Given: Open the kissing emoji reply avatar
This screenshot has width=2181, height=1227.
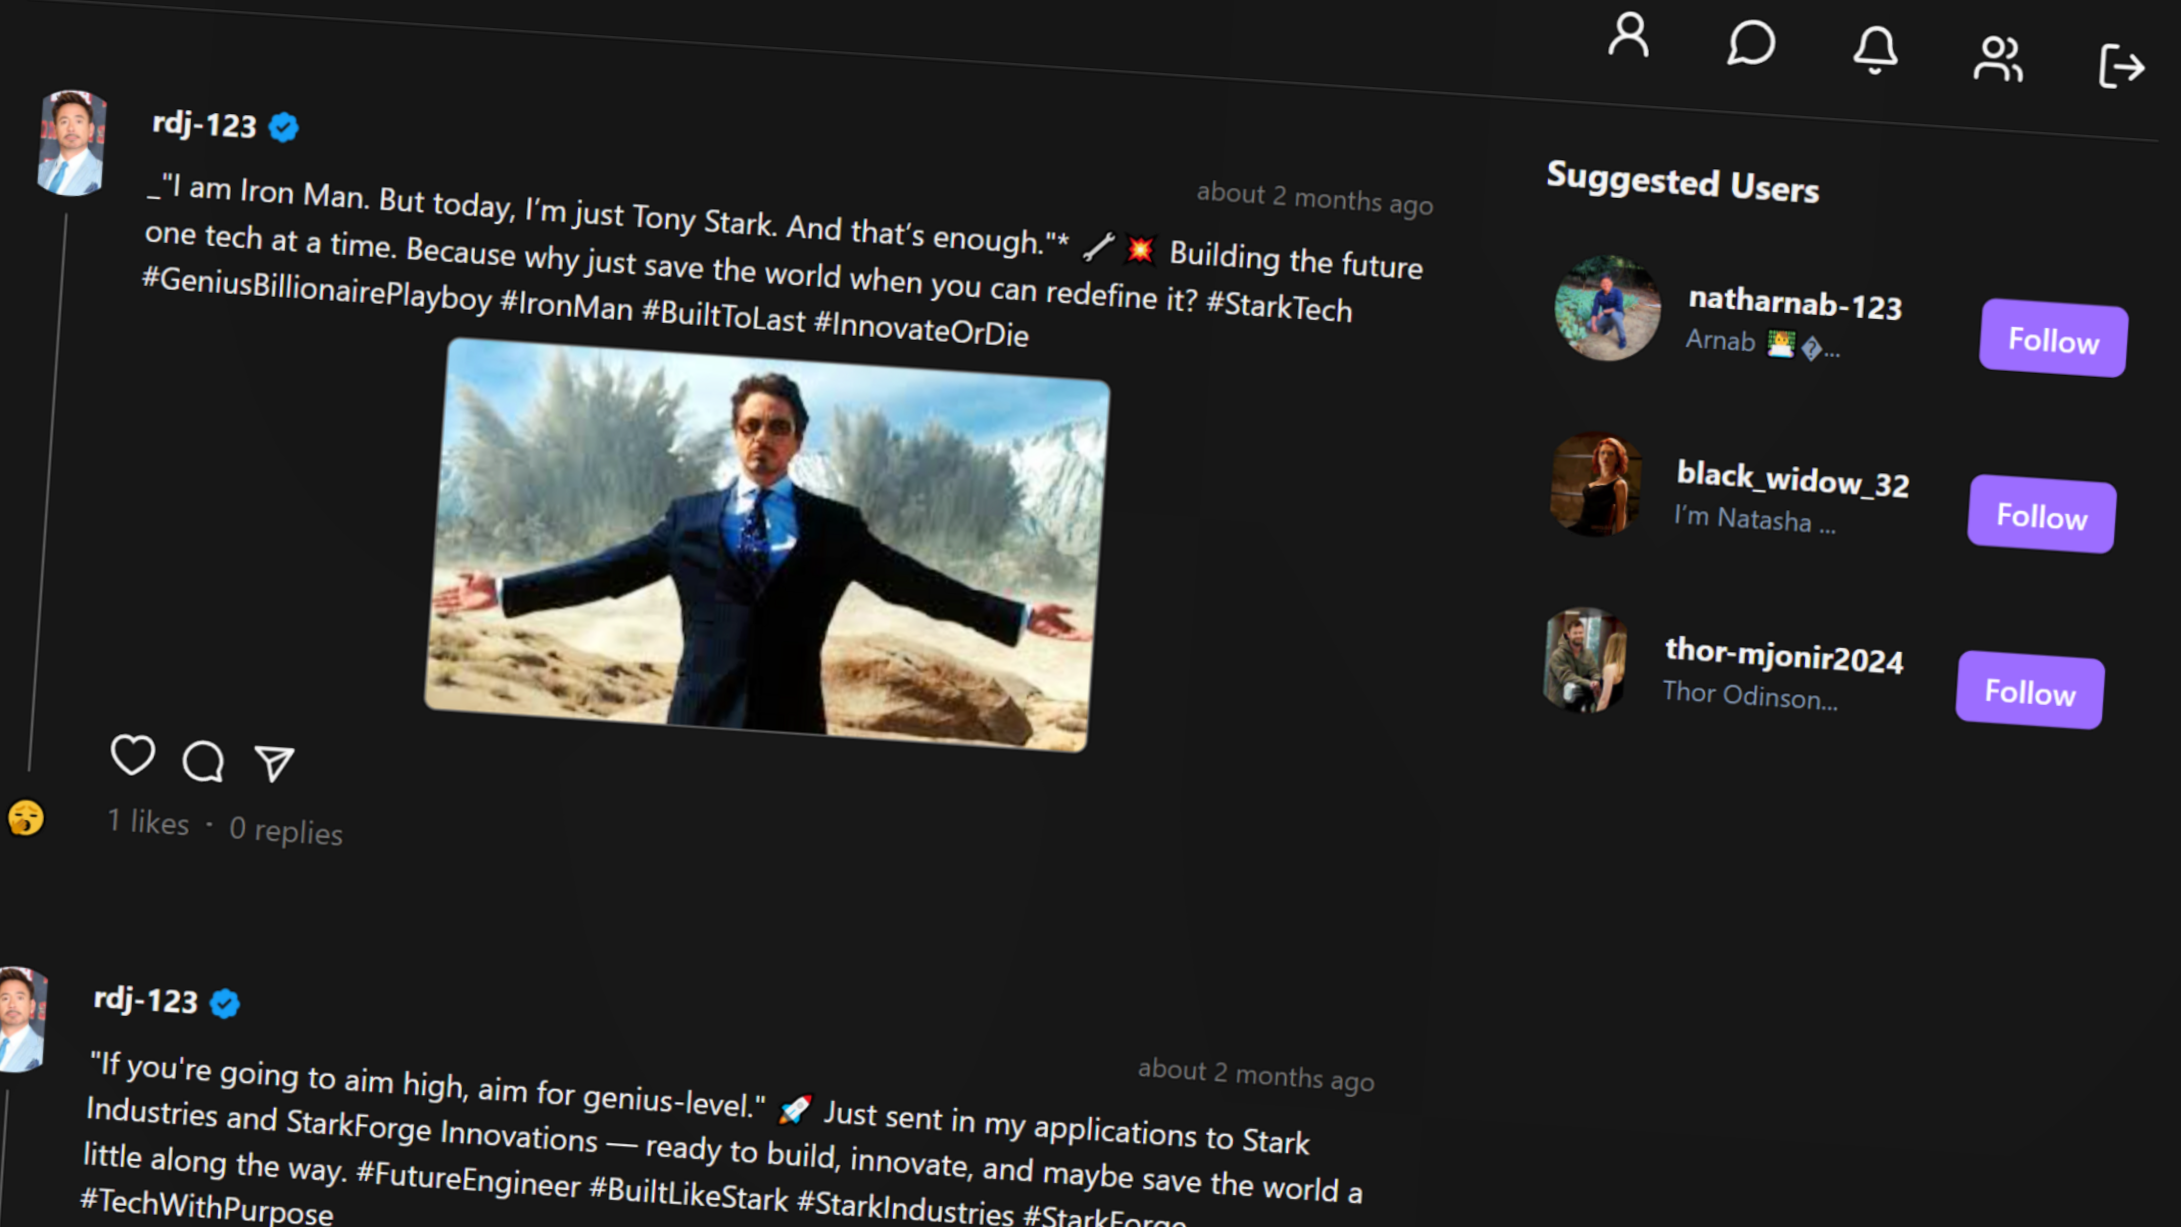Looking at the screenshot, I should tap(26, 818).
